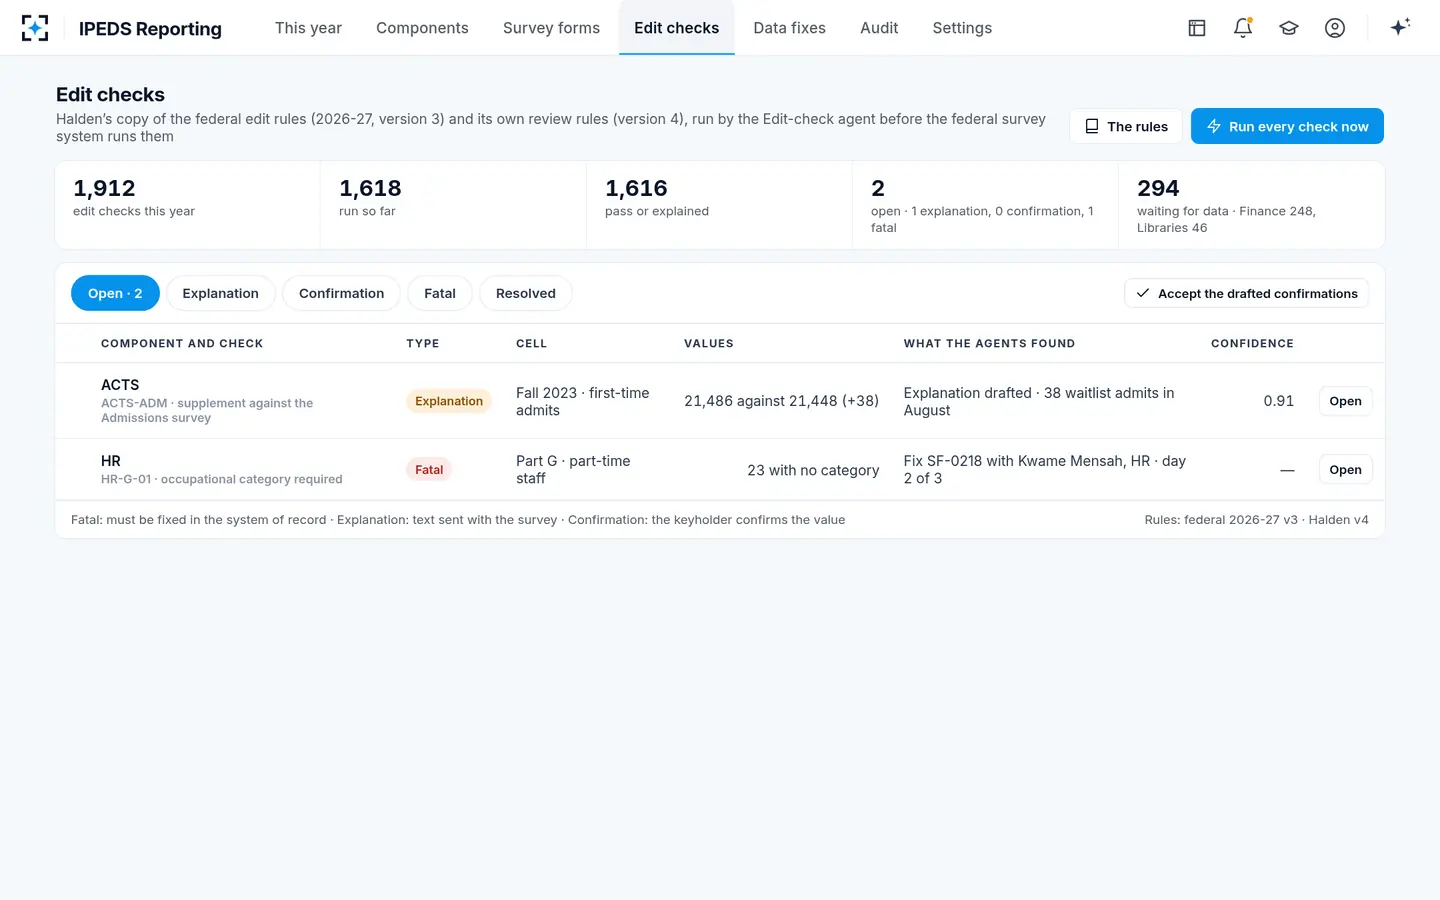Open the user account icon
Image resolution: width=1440 pixels, height=900 pixels.
pos(1335,28)
